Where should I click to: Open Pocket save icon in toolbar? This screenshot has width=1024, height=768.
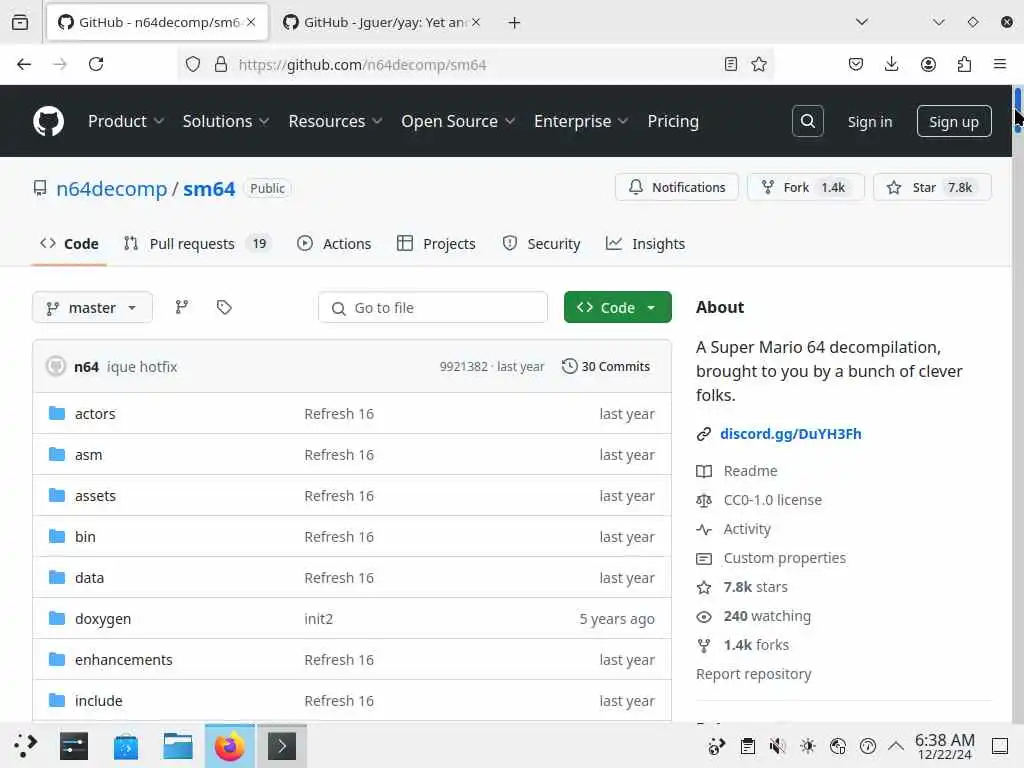pyautogui.click(x=856, y=64)
